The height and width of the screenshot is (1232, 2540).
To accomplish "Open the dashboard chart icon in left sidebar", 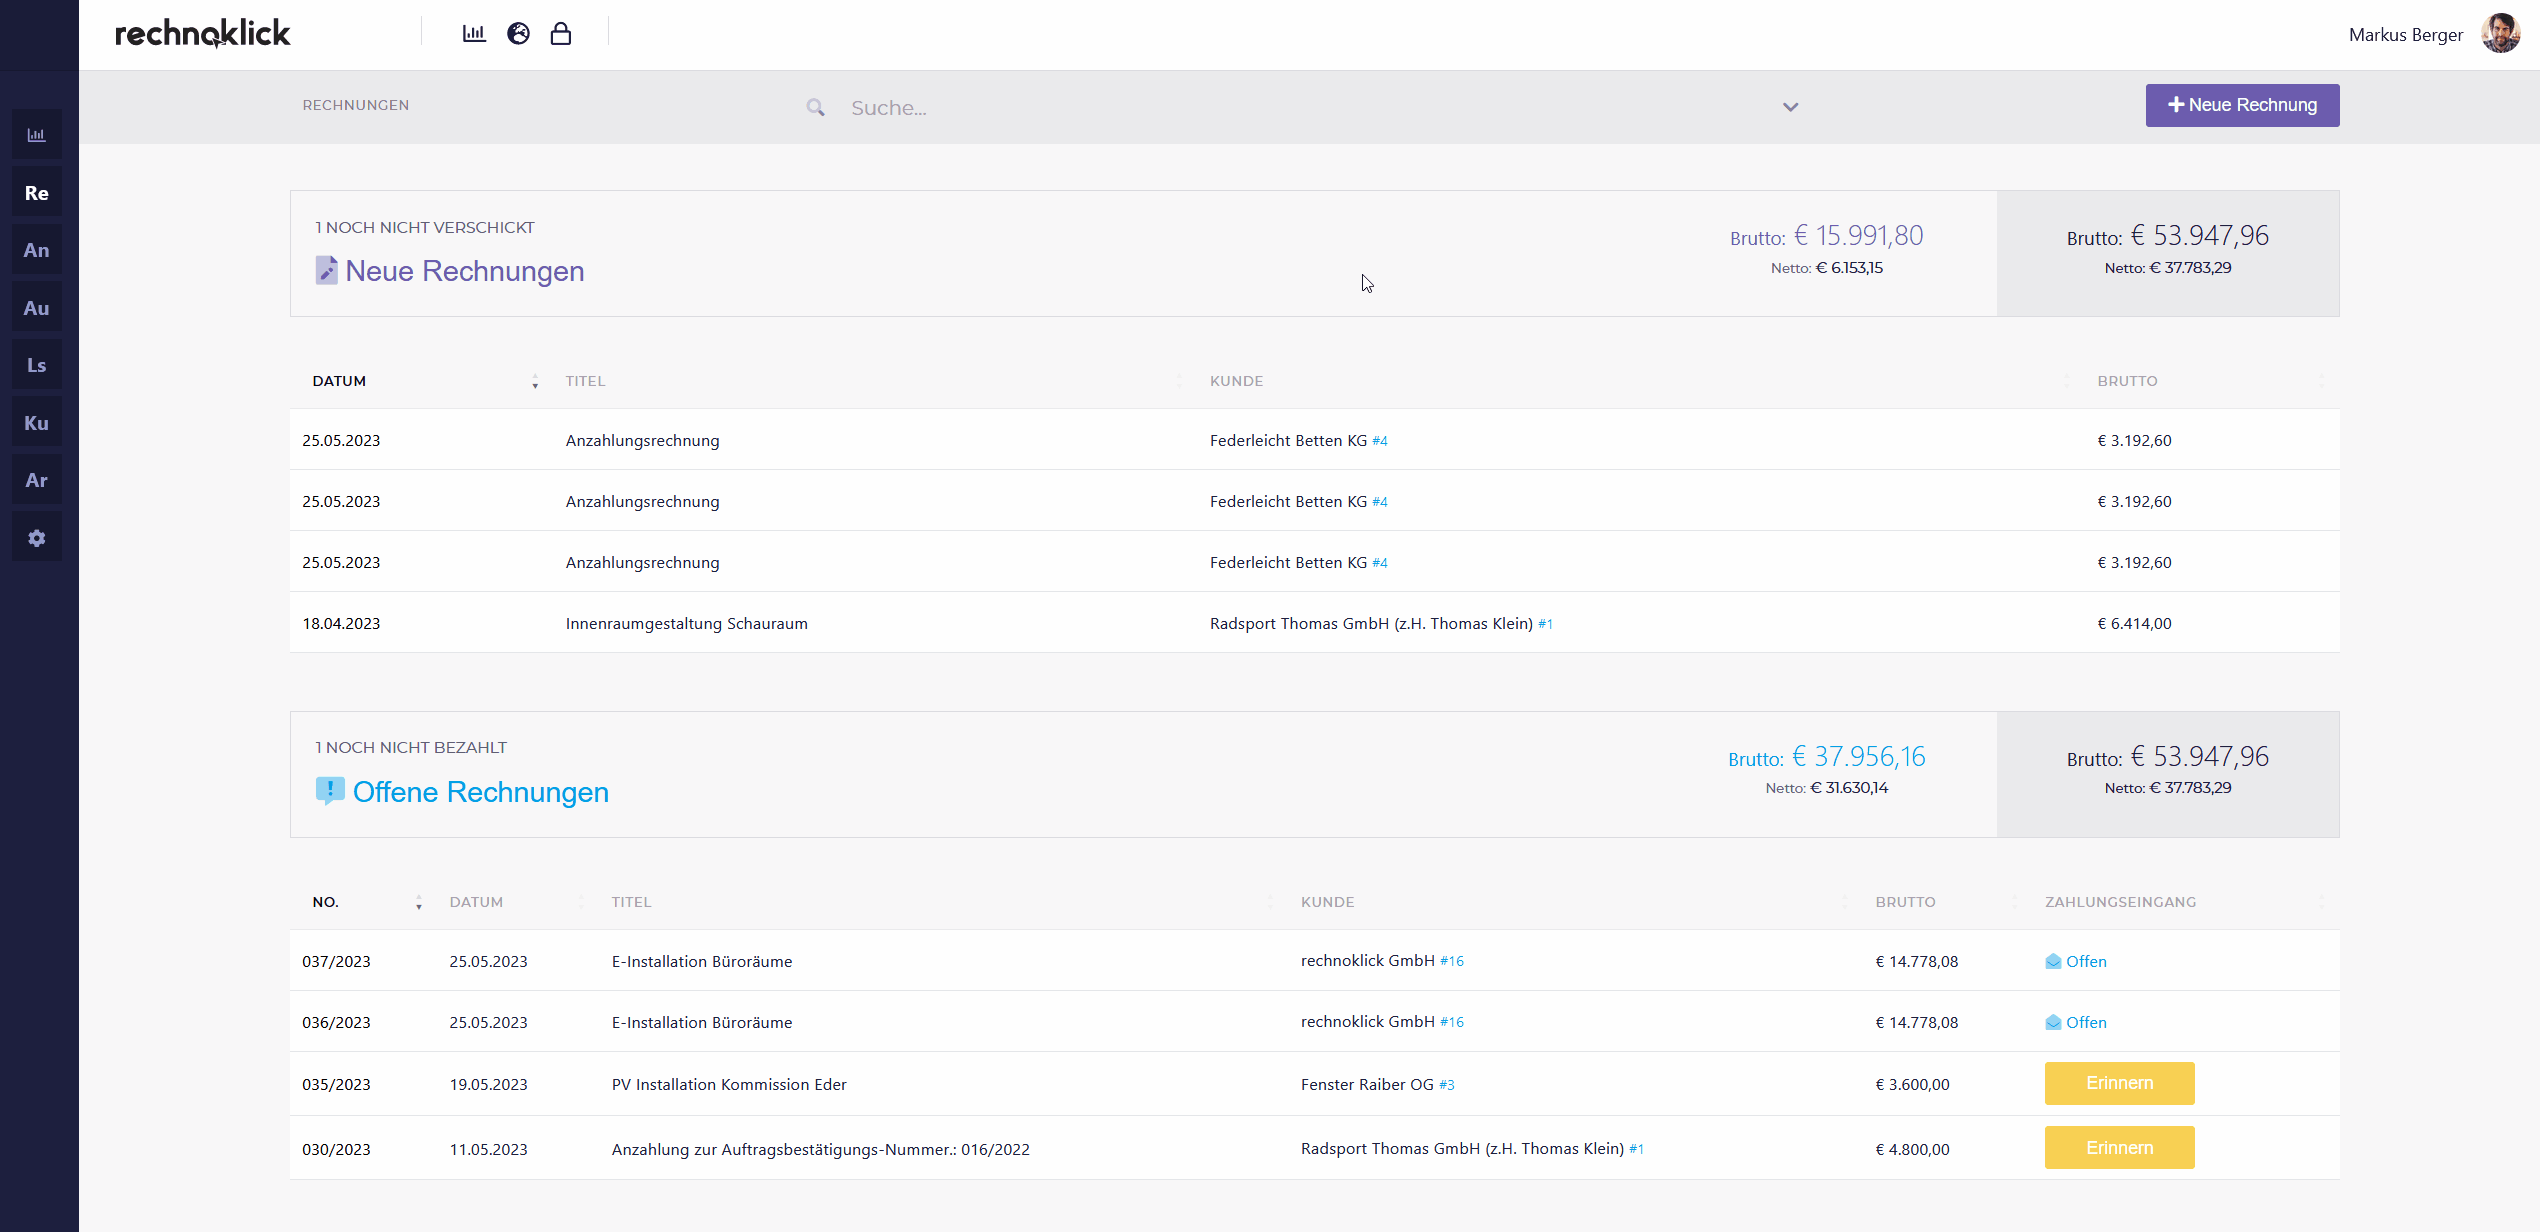I will point(37,135).
